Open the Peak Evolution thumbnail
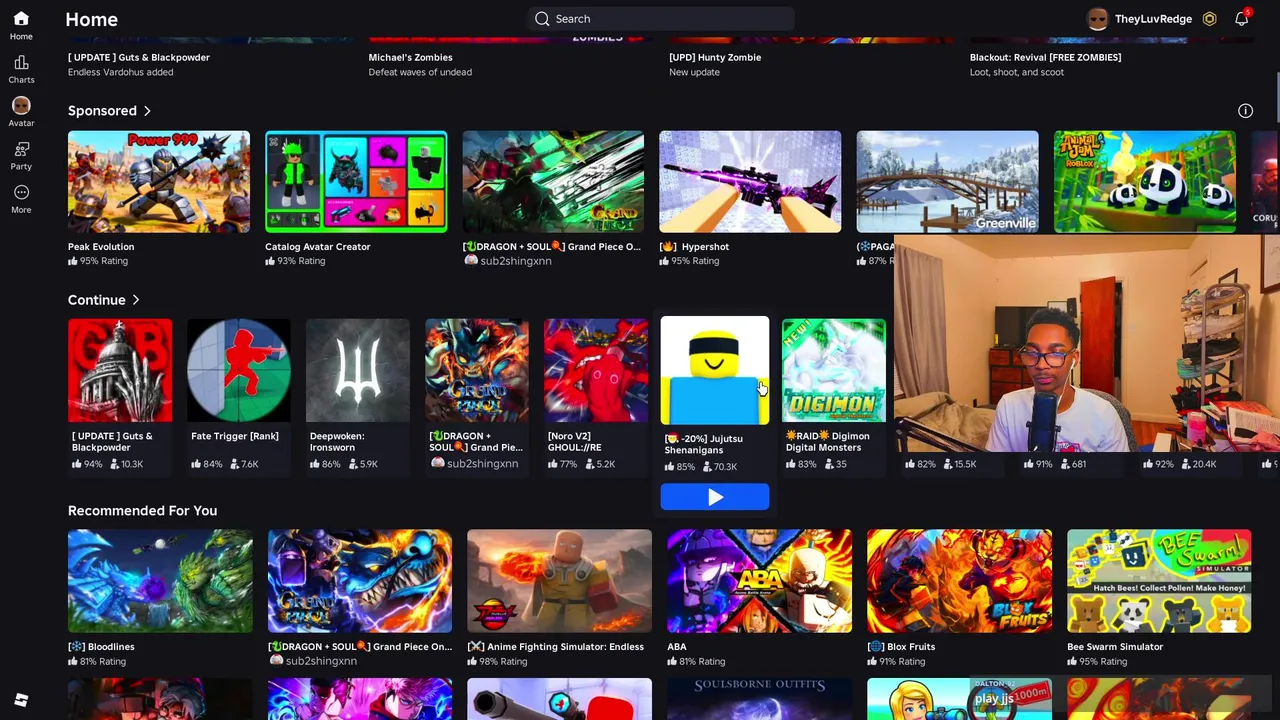Image resolution: width=1280 pixels, height=720 pixels. click(159, 182)
